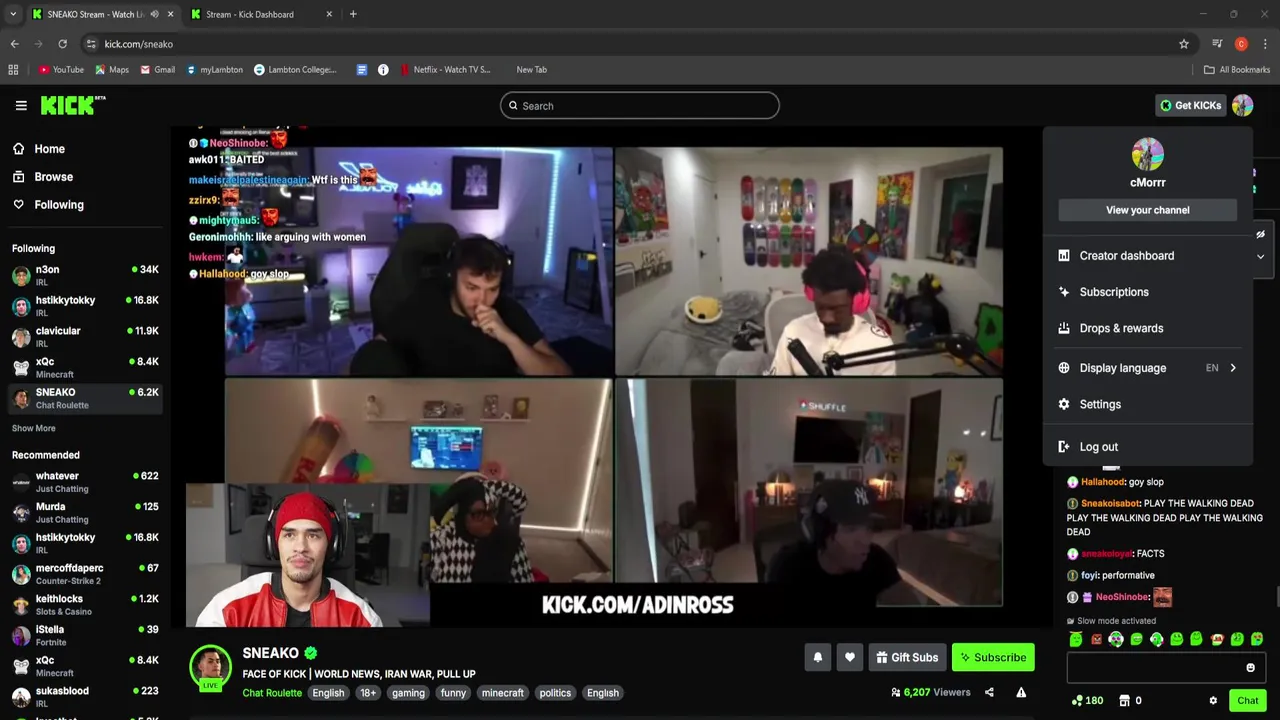The height and width of the screenshot is (720, 1280).
Task: Expand the Display language submenu
Action: coord(1147,368)
